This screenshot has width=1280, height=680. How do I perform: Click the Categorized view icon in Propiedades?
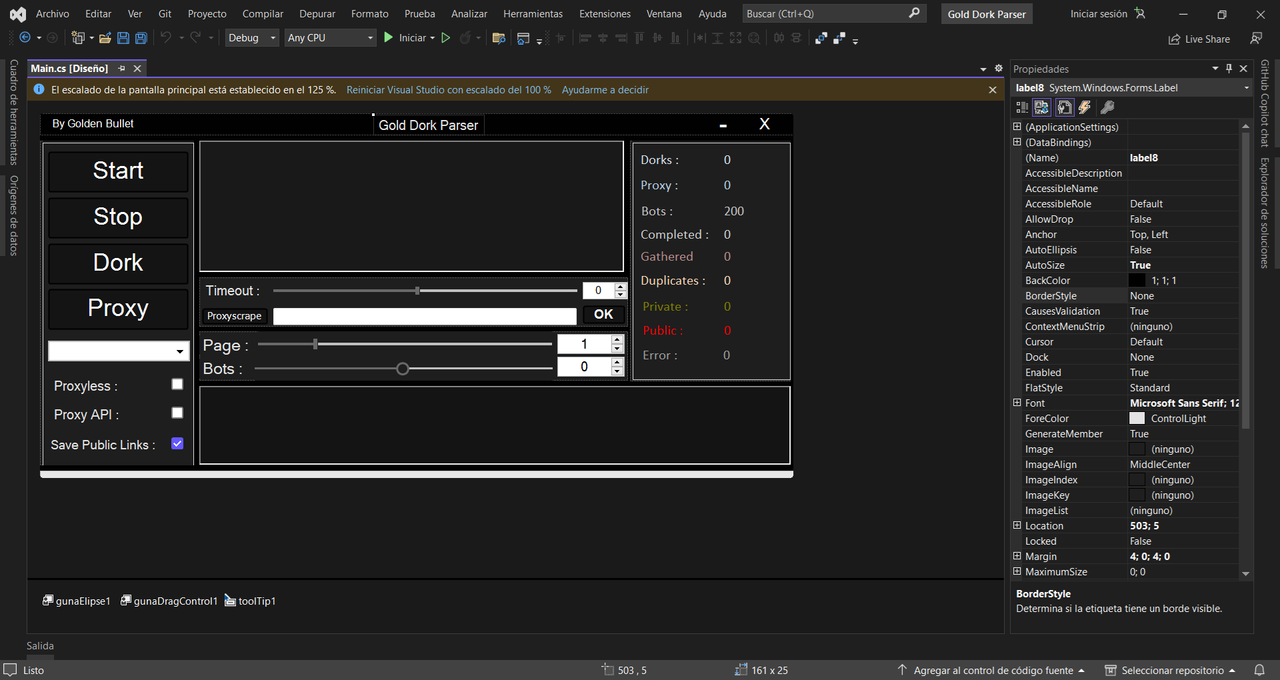1022,107
